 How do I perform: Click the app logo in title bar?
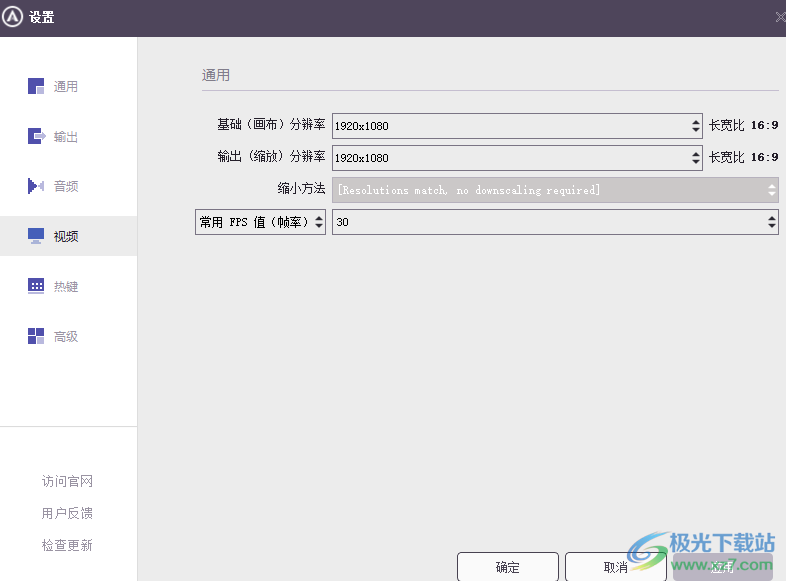tap(12, 17)
